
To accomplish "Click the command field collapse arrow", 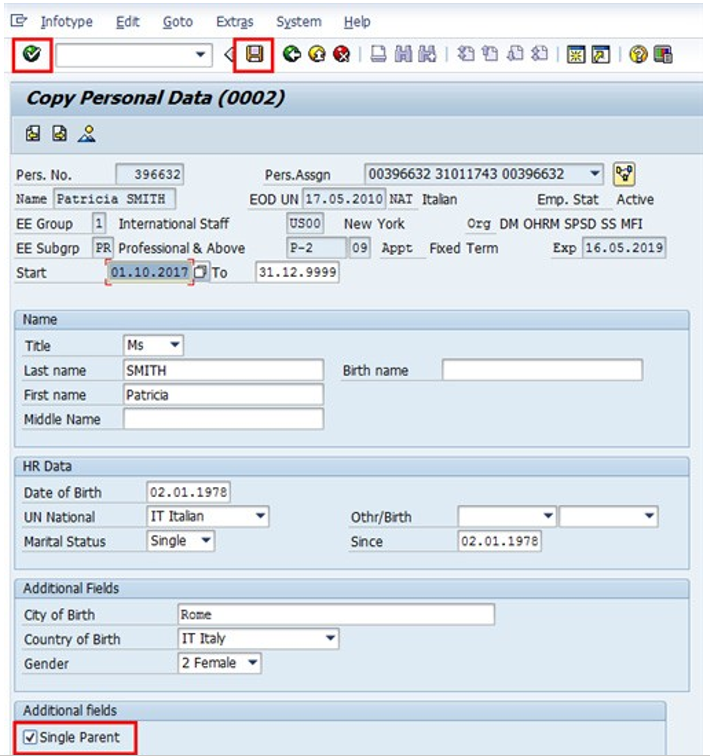I will [x=229, y=54].
